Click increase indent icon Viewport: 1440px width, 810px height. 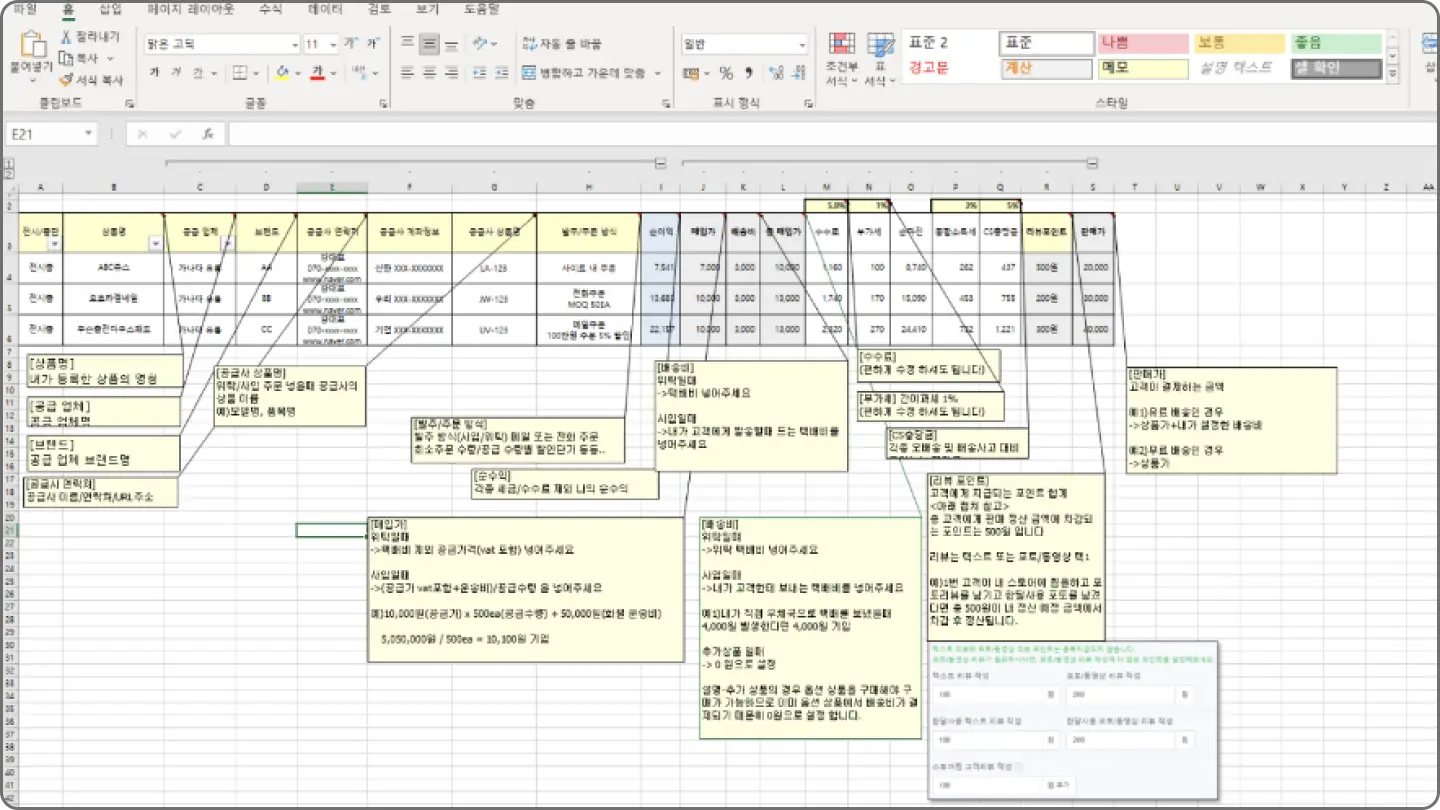tap(501, 73)
